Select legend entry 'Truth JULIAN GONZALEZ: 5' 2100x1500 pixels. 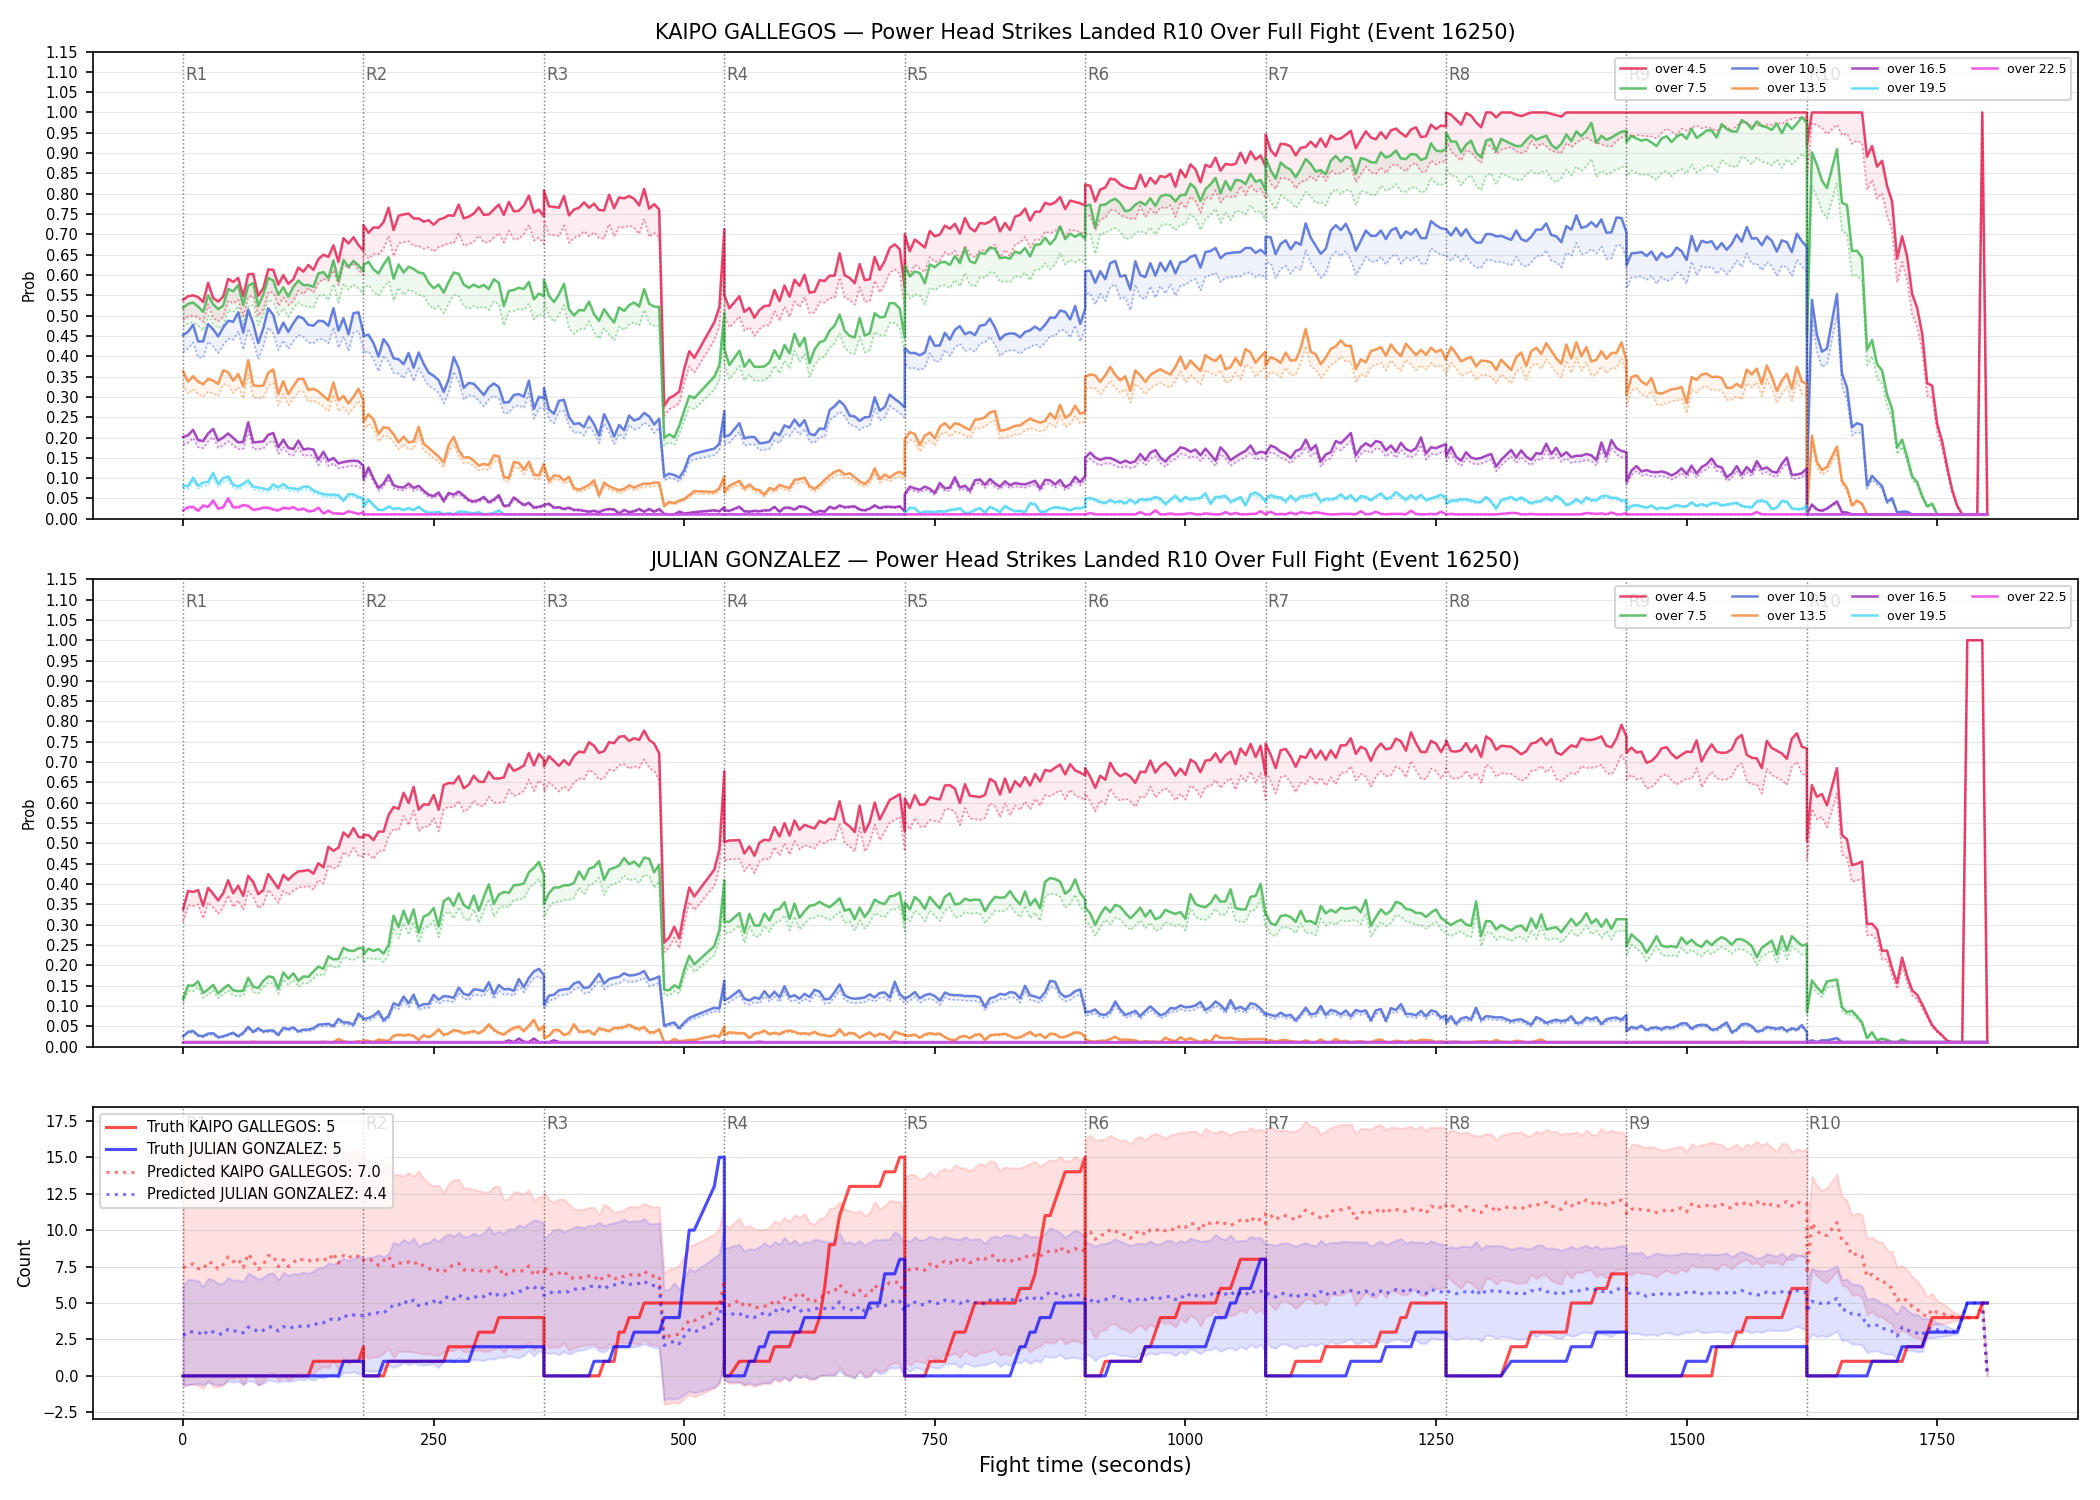244,1149
